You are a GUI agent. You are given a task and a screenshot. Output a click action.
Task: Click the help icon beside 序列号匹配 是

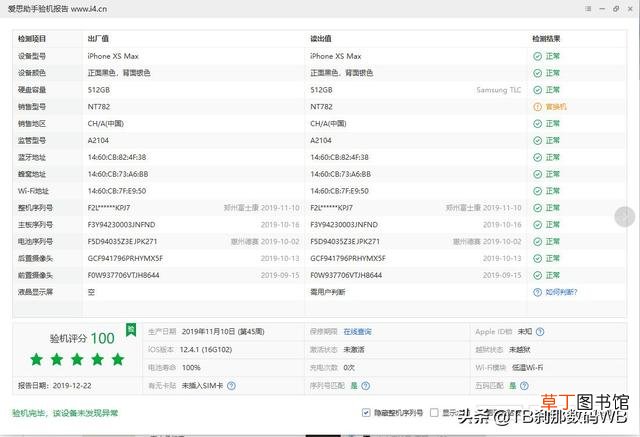pos(366,386)
